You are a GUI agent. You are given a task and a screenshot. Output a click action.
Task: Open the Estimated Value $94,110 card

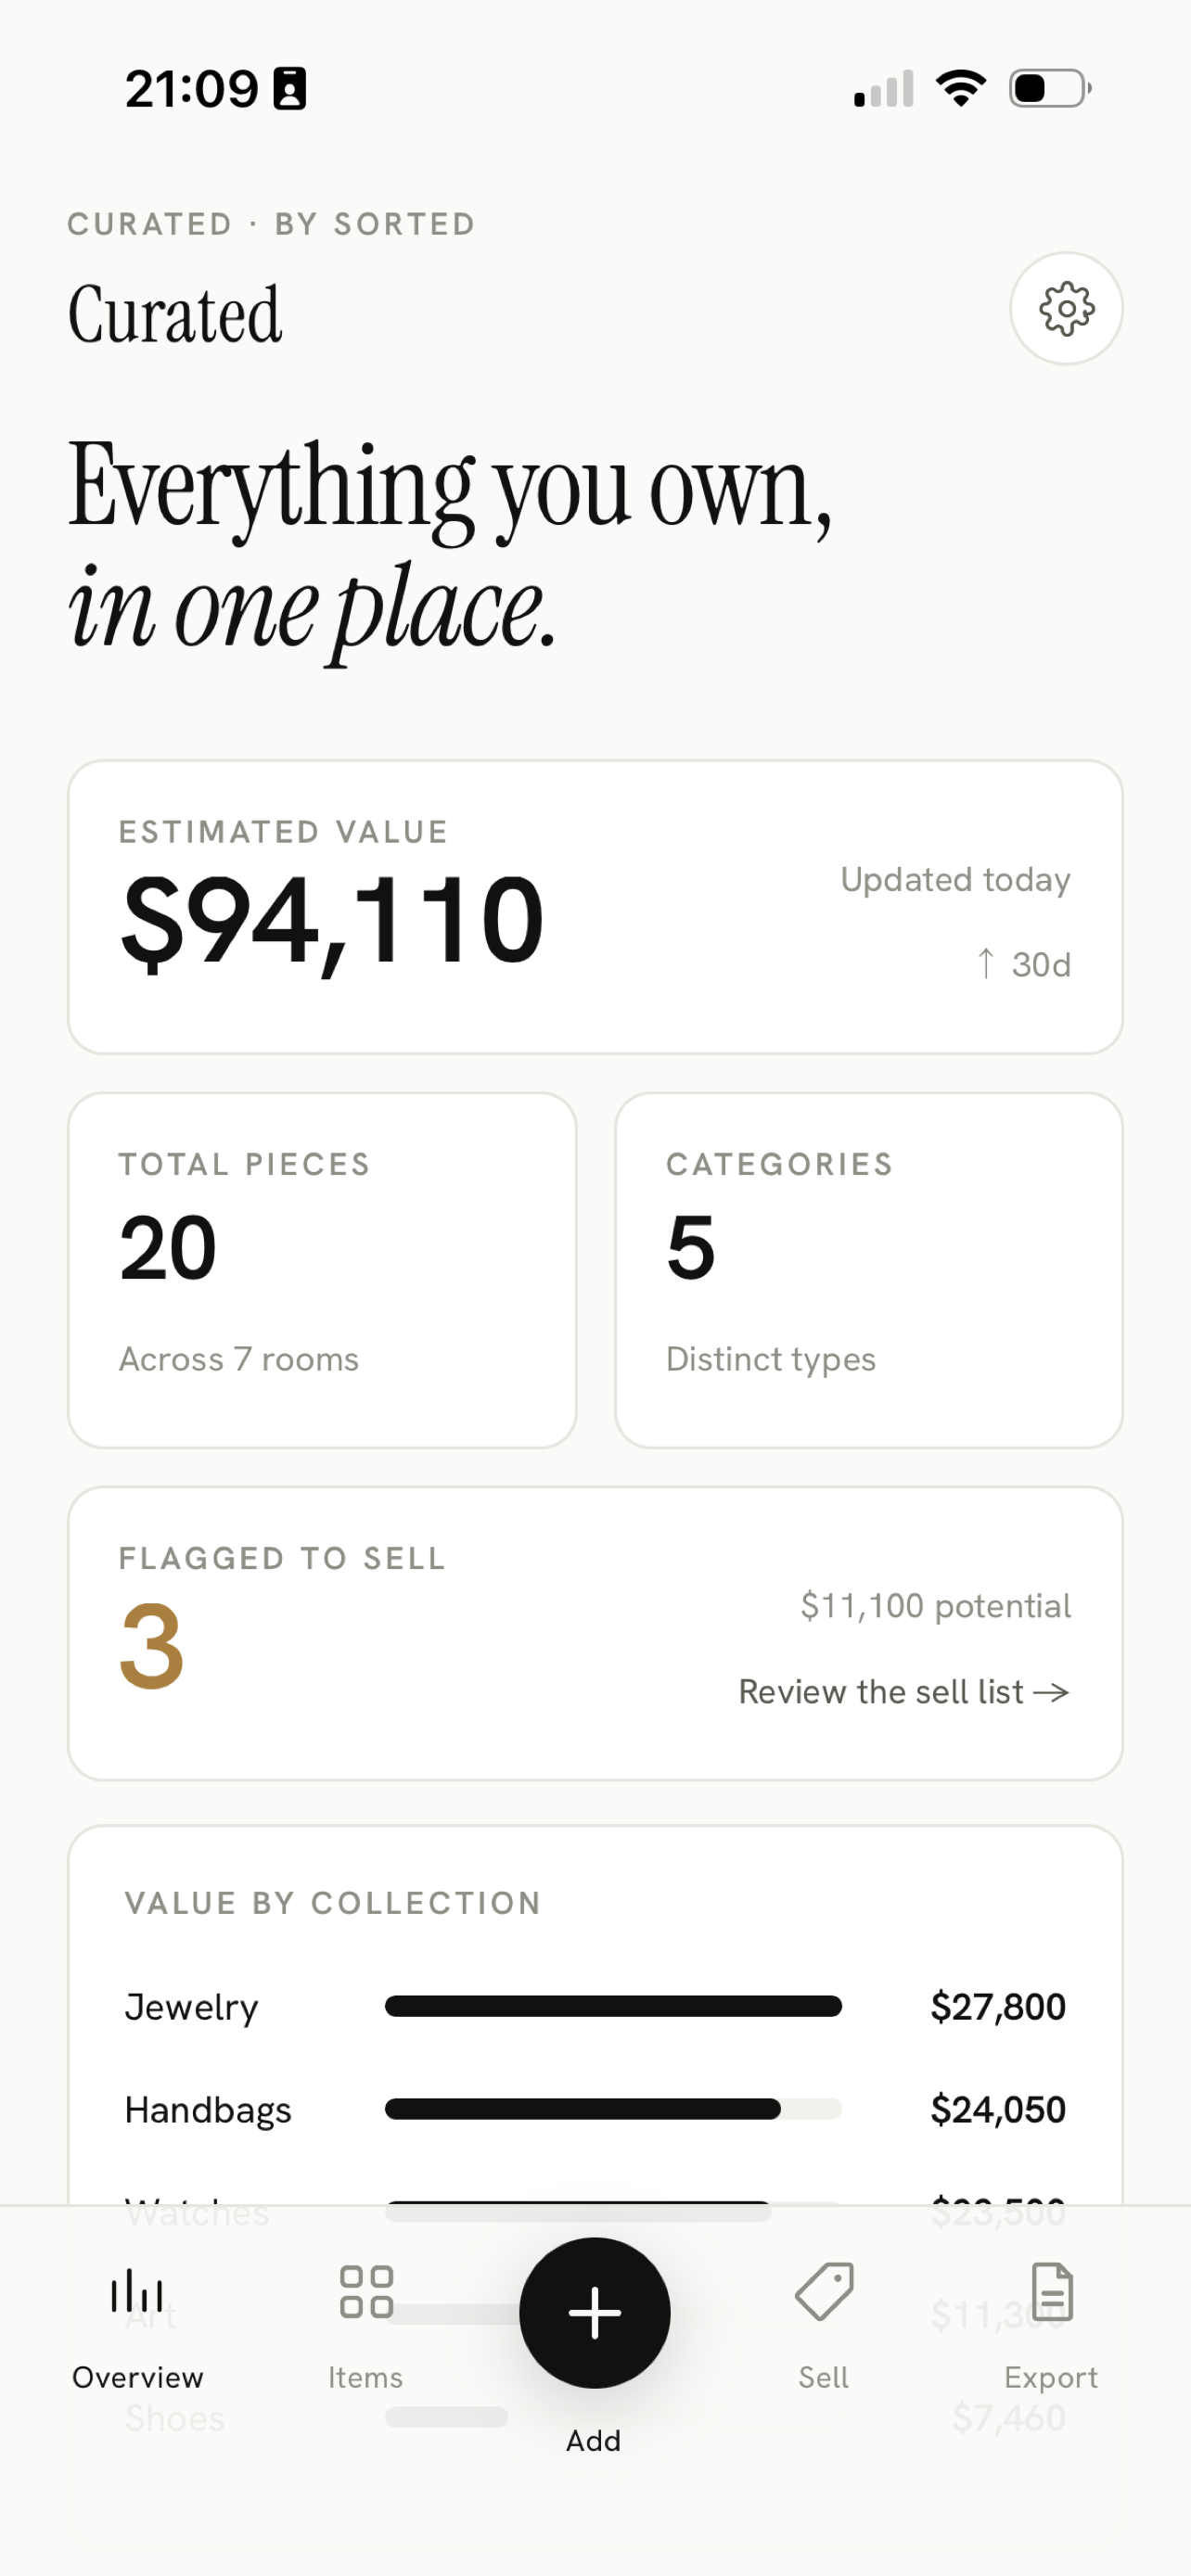[595, 907]
